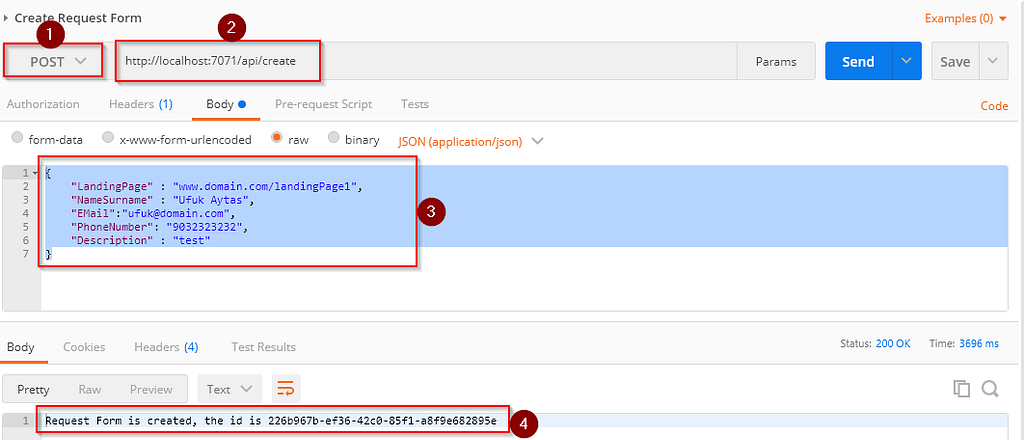Fold the JSON body at line 1 arrow
Viewport: 1024px width, 440px height.
pos(34,173)
